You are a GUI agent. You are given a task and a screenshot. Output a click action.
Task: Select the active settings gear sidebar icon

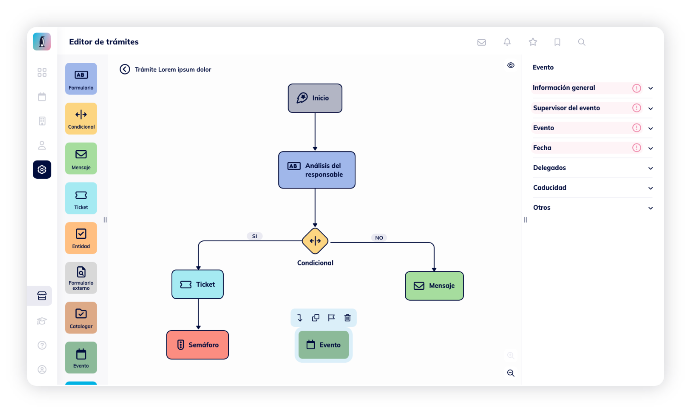tap(42, 169)
